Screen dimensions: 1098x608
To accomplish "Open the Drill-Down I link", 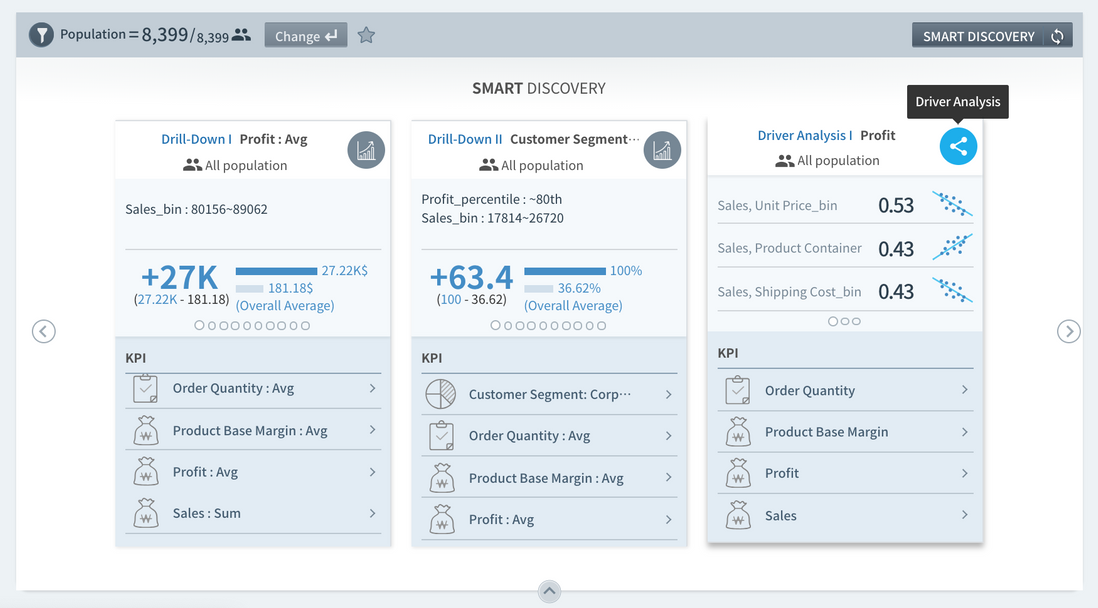I will click(x=196, y=139).
